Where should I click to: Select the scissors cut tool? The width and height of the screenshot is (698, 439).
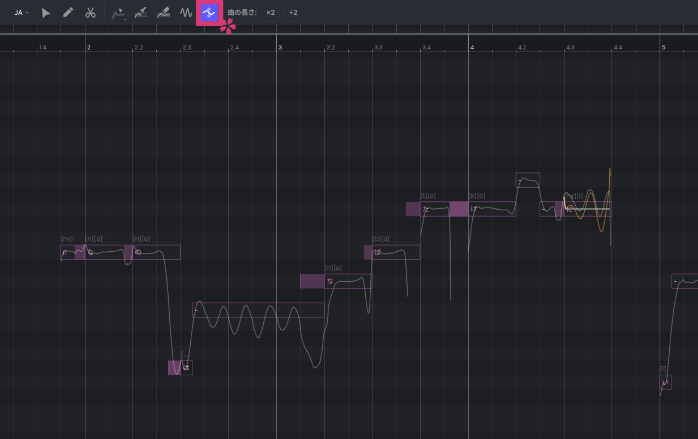[x=90, y=13]
